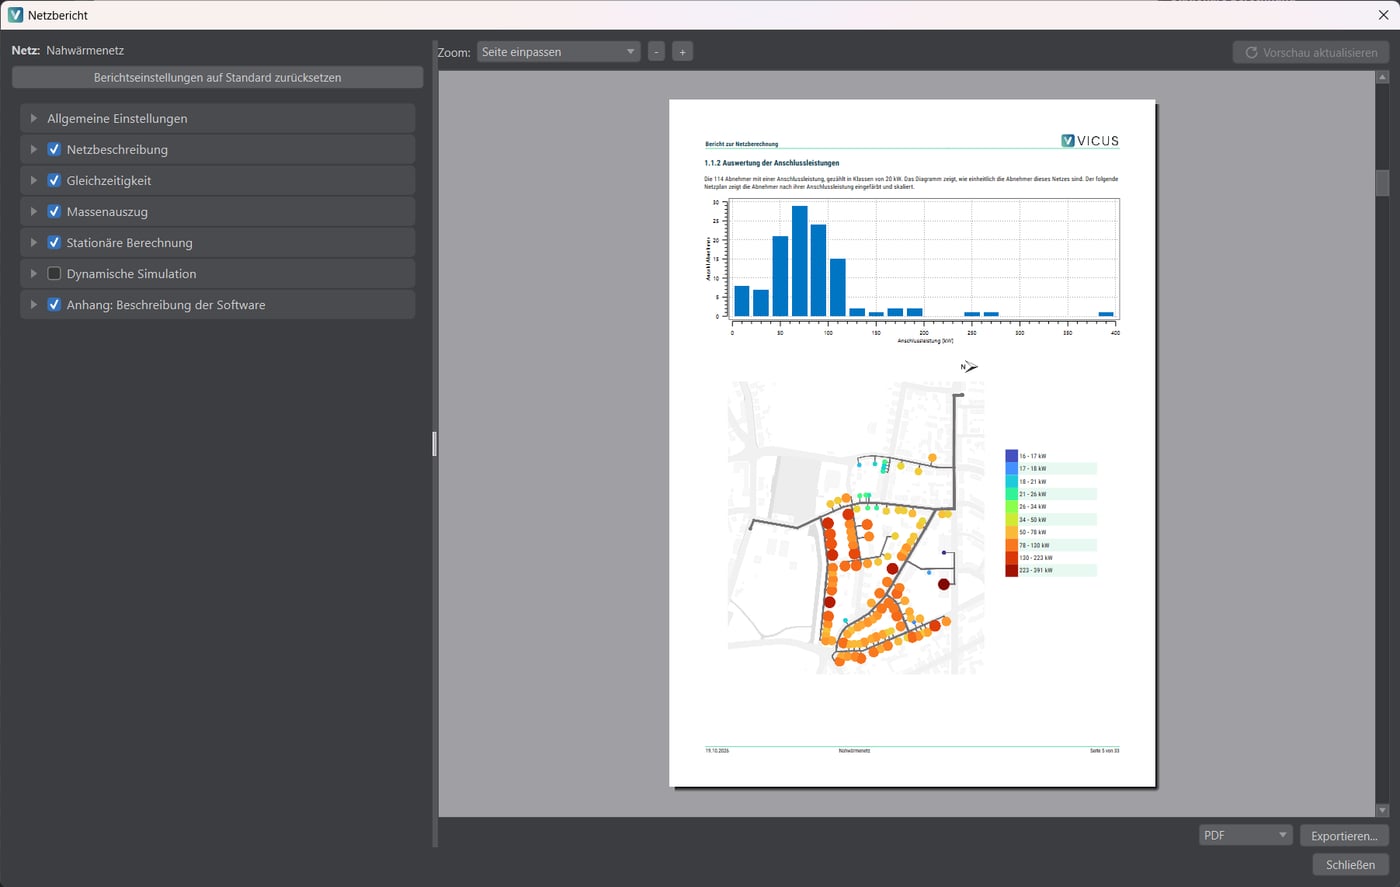The width and height of the screenshot is (1400, 887).
Task: Click the refresh icon on Vorschau aktualisieren
Action: tap(1251, 52)
